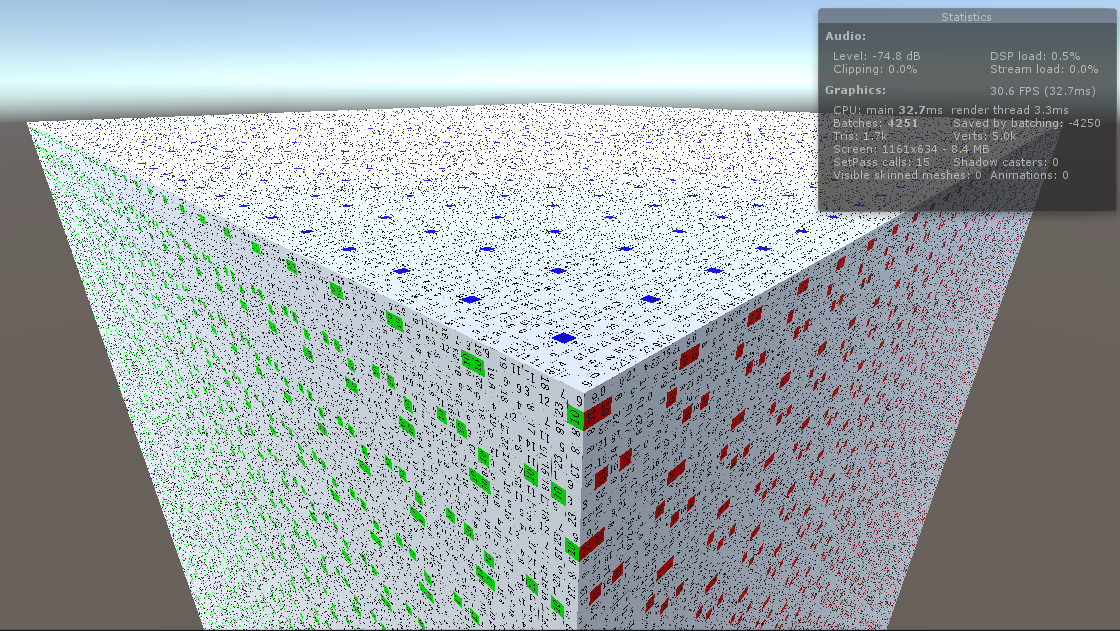The width and height of the screenshot is (1120, 631).
Task: Select the Animations 0 statistic
Action: (1029, 175)
